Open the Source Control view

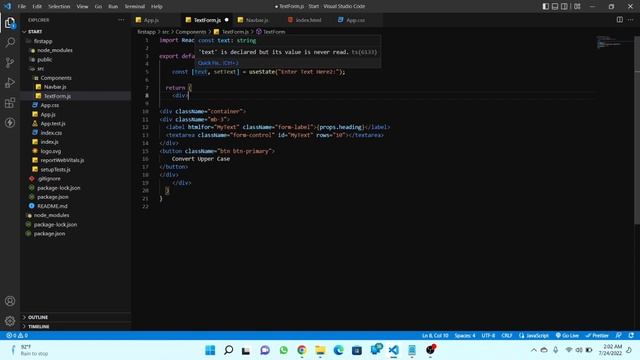coord(10,62)
